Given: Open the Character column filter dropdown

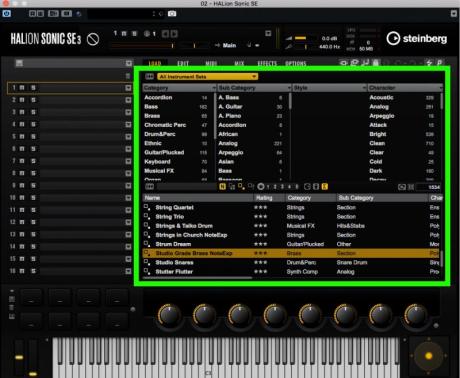Looking at the screenshot, I should point(441,88).
